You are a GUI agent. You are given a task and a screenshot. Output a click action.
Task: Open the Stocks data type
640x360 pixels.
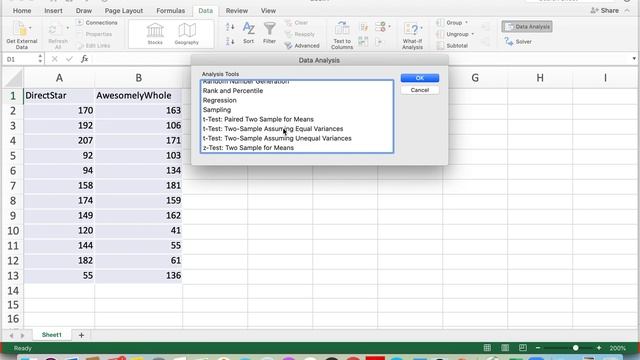(x=155, y=34)
